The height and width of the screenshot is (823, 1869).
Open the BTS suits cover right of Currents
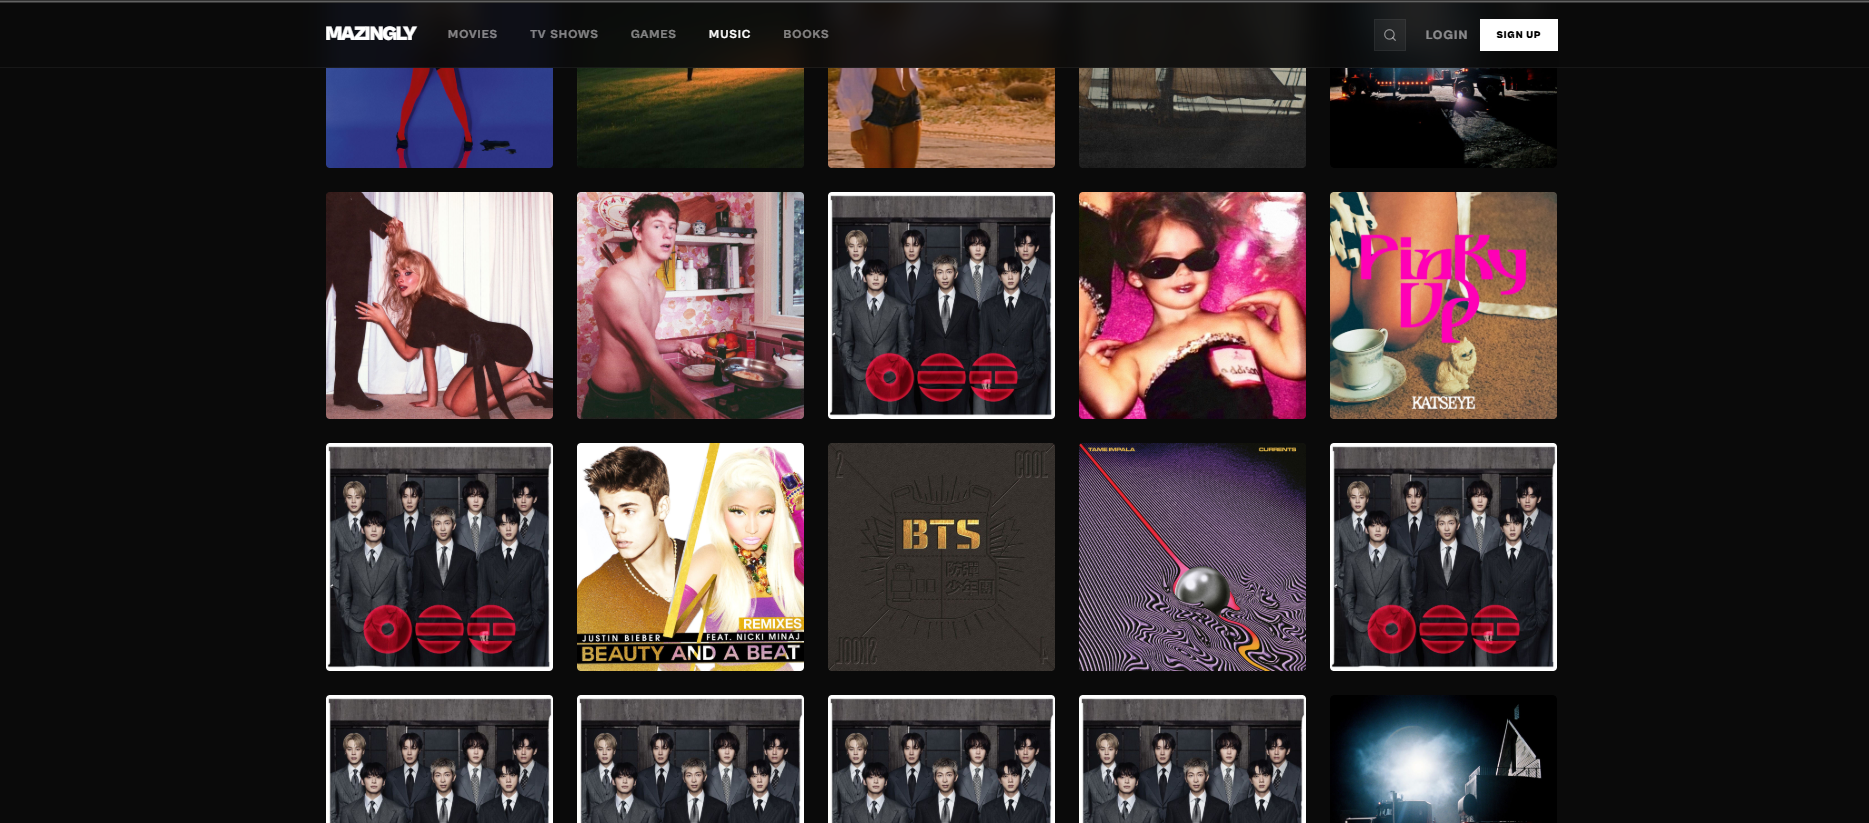point(1443,557)
